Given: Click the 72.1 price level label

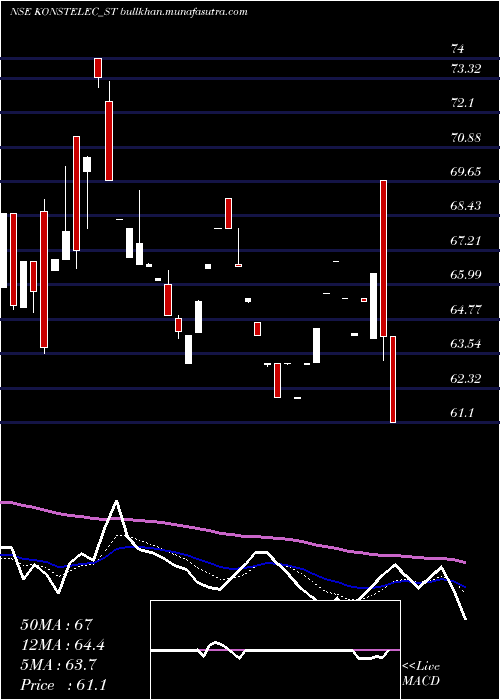Looking at the screenshot, I should click(x=462, y=103).
